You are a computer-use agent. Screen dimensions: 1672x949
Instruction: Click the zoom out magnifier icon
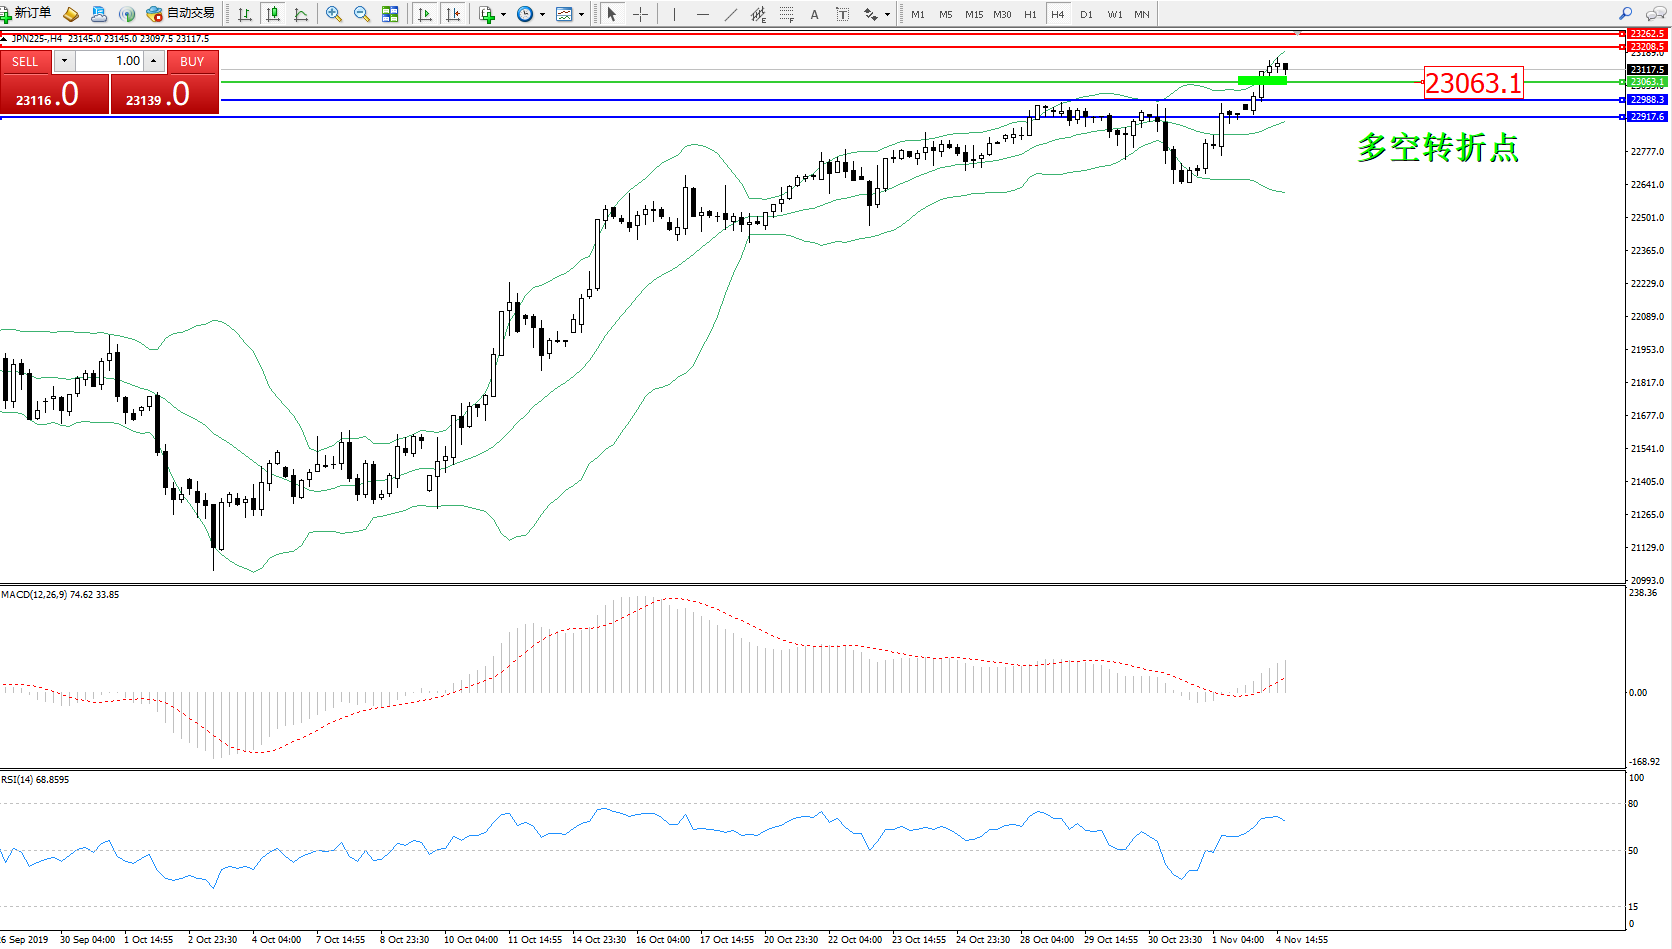click(x=362, y=14)
